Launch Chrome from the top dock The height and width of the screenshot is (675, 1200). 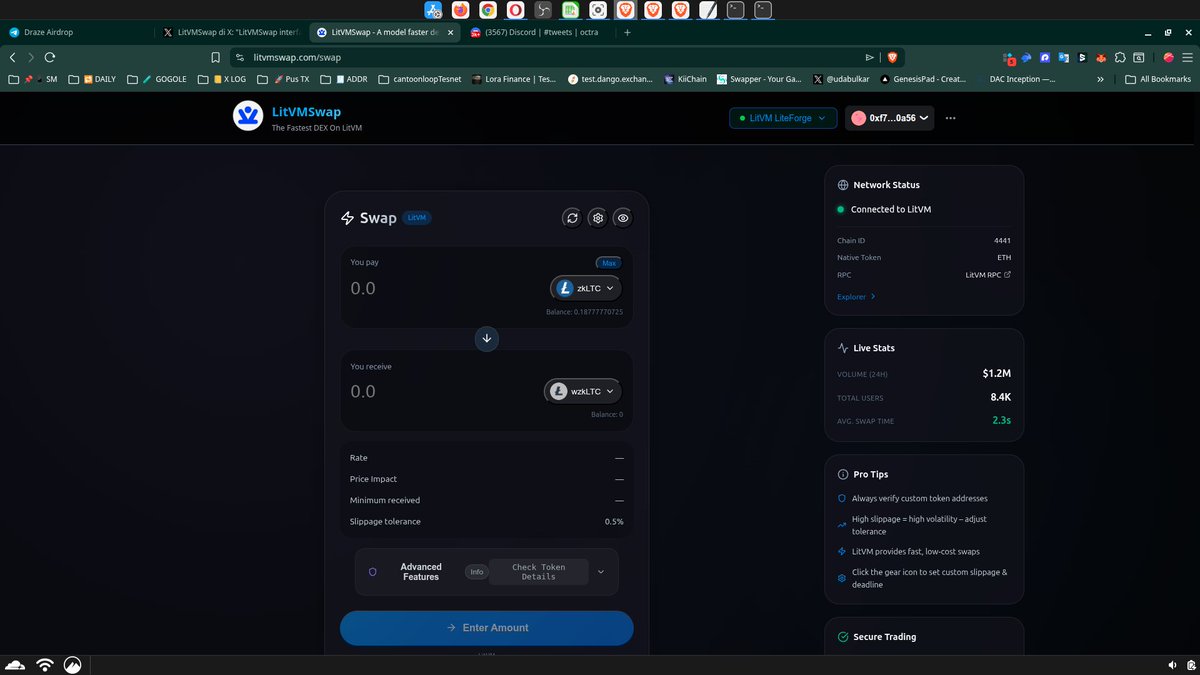pyautogui.click(x=488, y=10)
